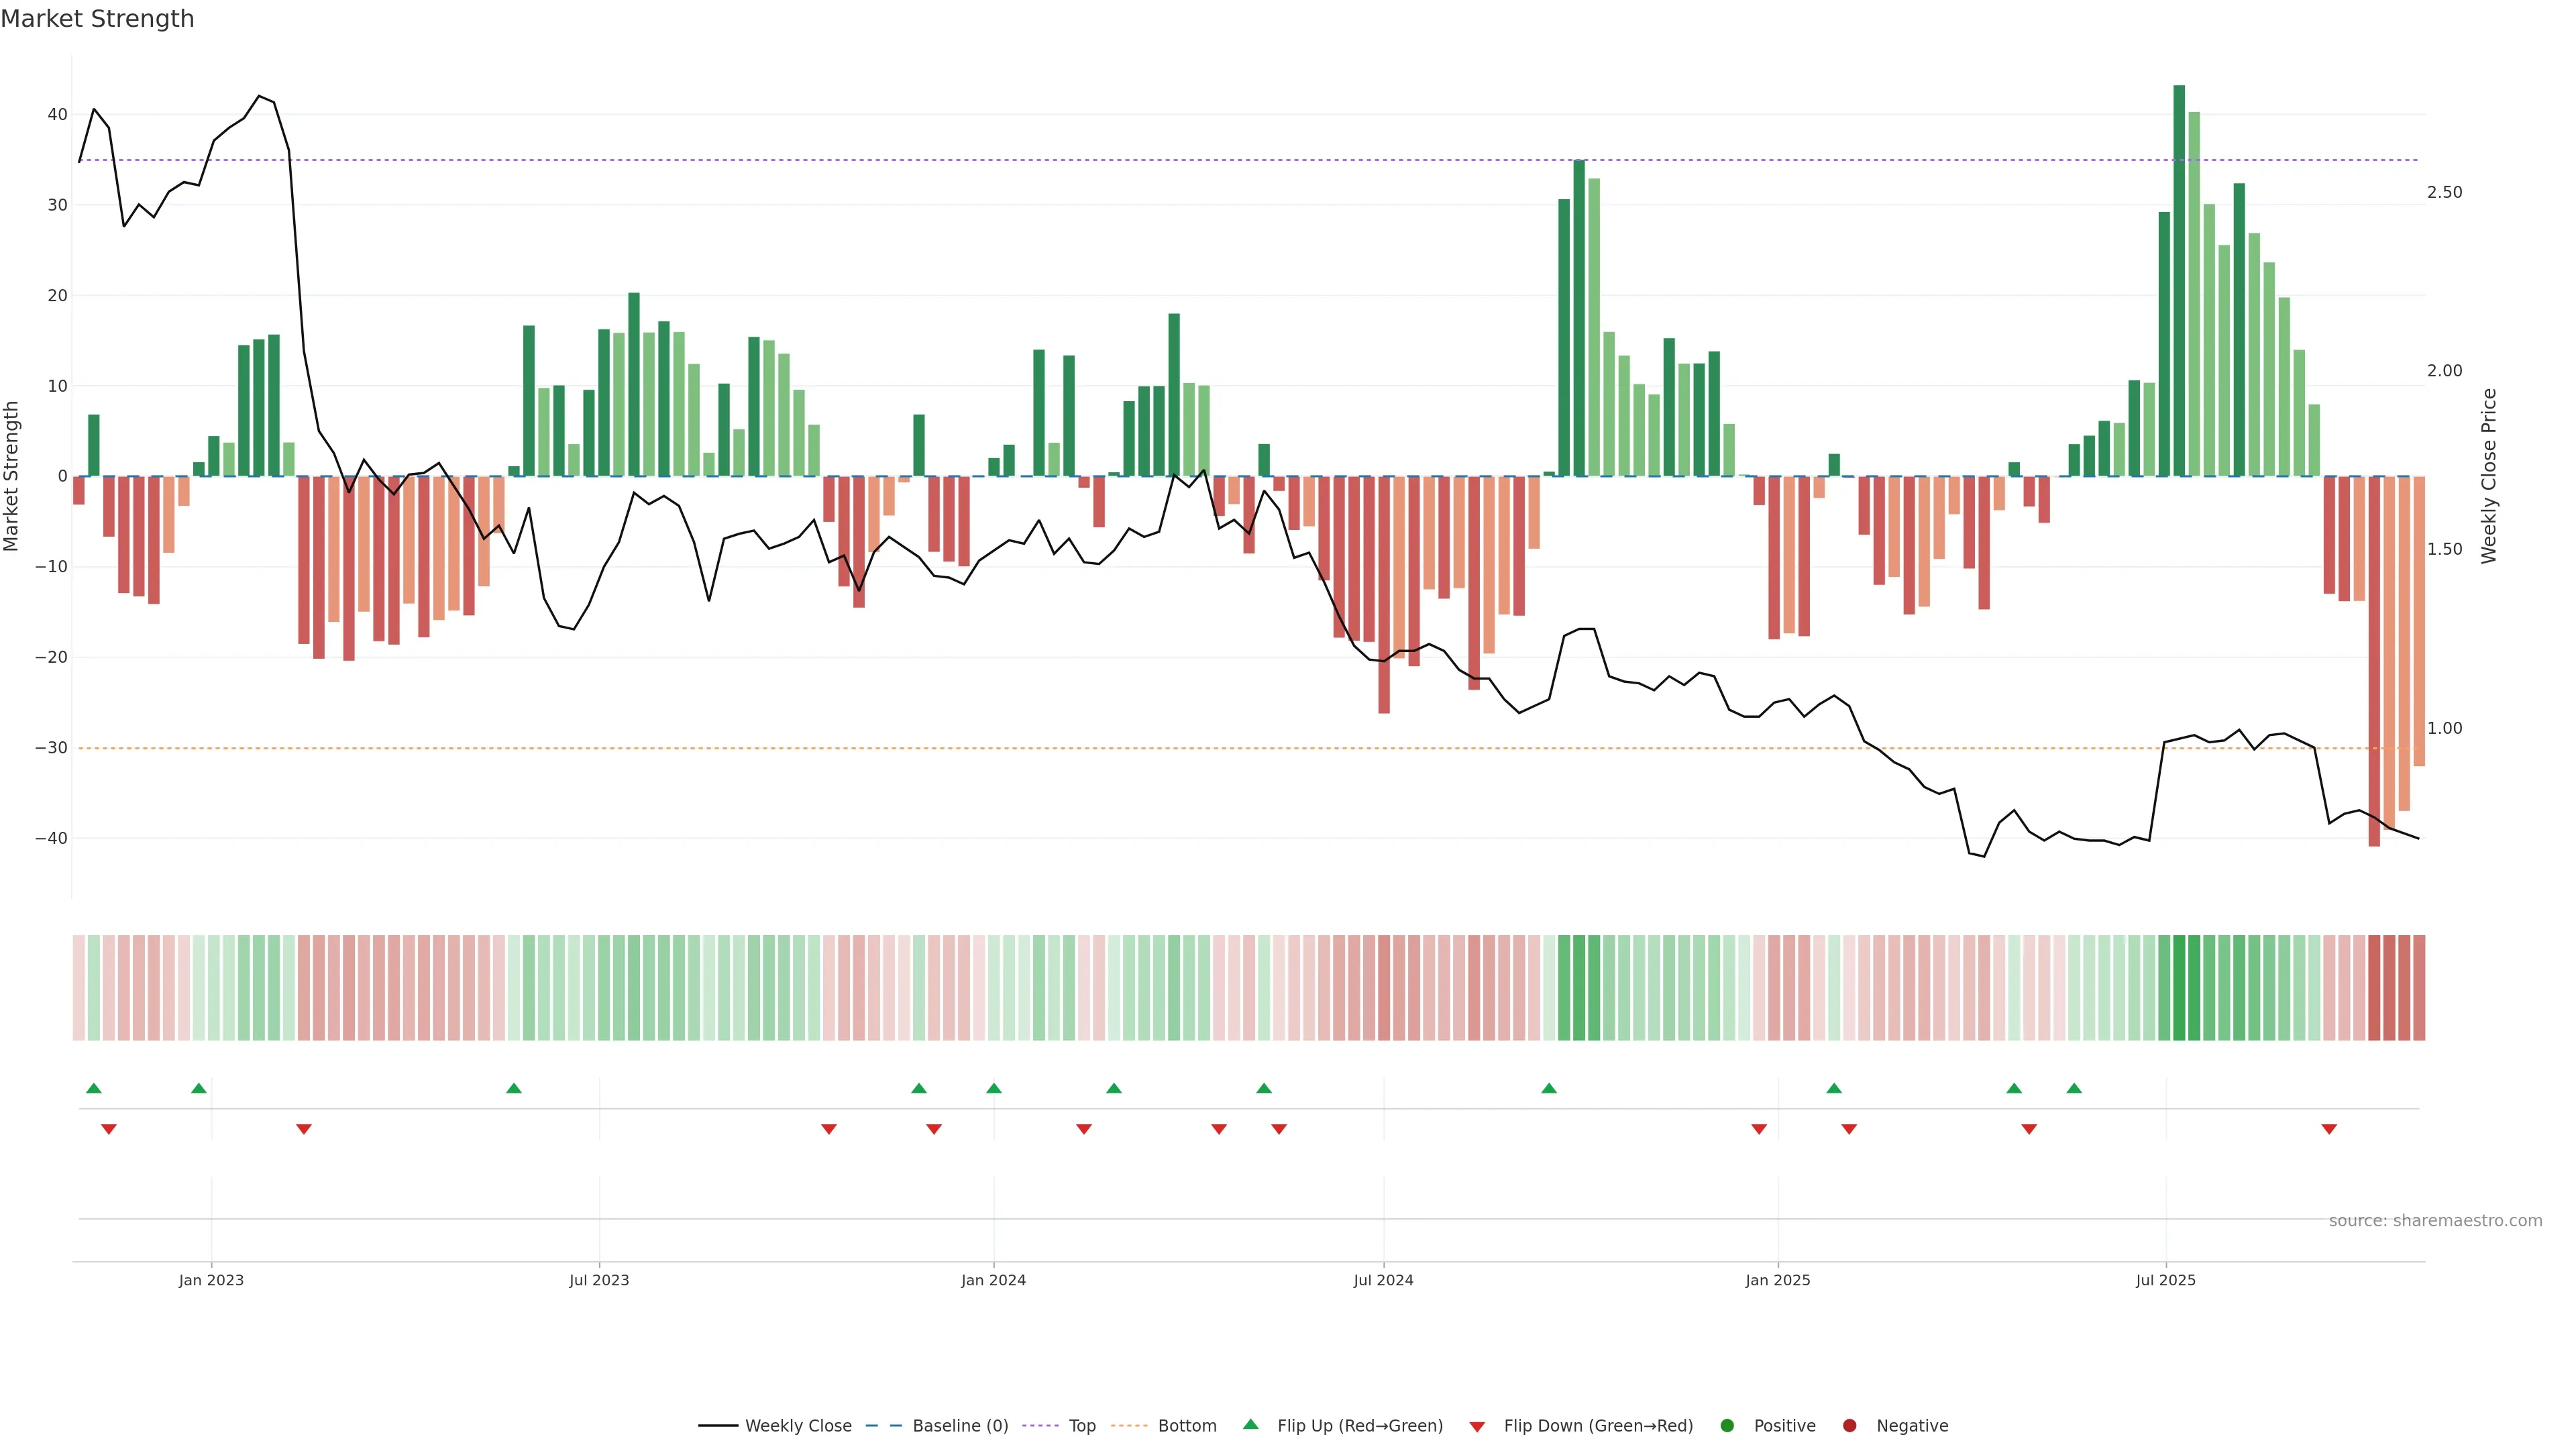Screen dimensions: 2576x1449
Task: Click the Weekly Close Price axis title
Action: (x=2489, y=476)
